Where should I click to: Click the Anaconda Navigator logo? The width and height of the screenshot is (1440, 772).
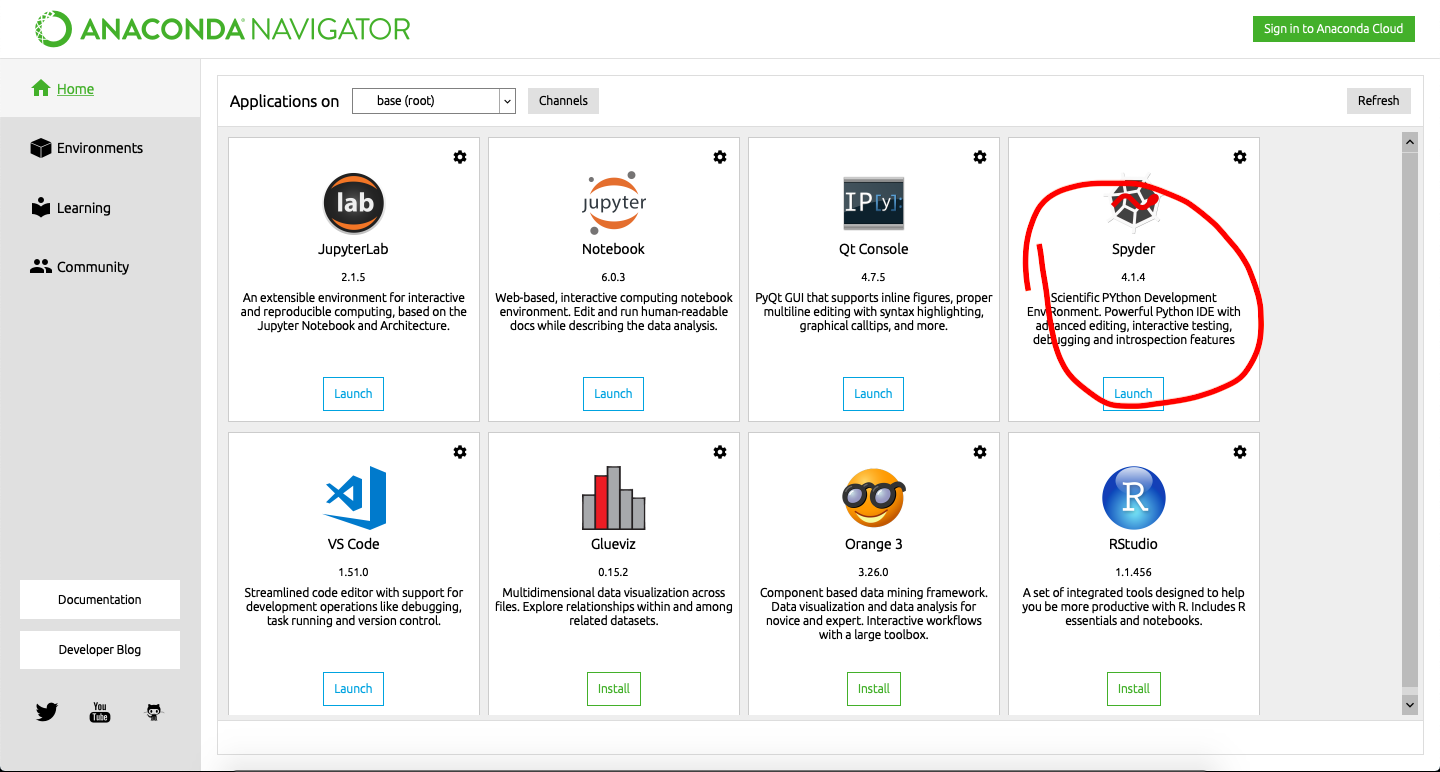(222, 29)
